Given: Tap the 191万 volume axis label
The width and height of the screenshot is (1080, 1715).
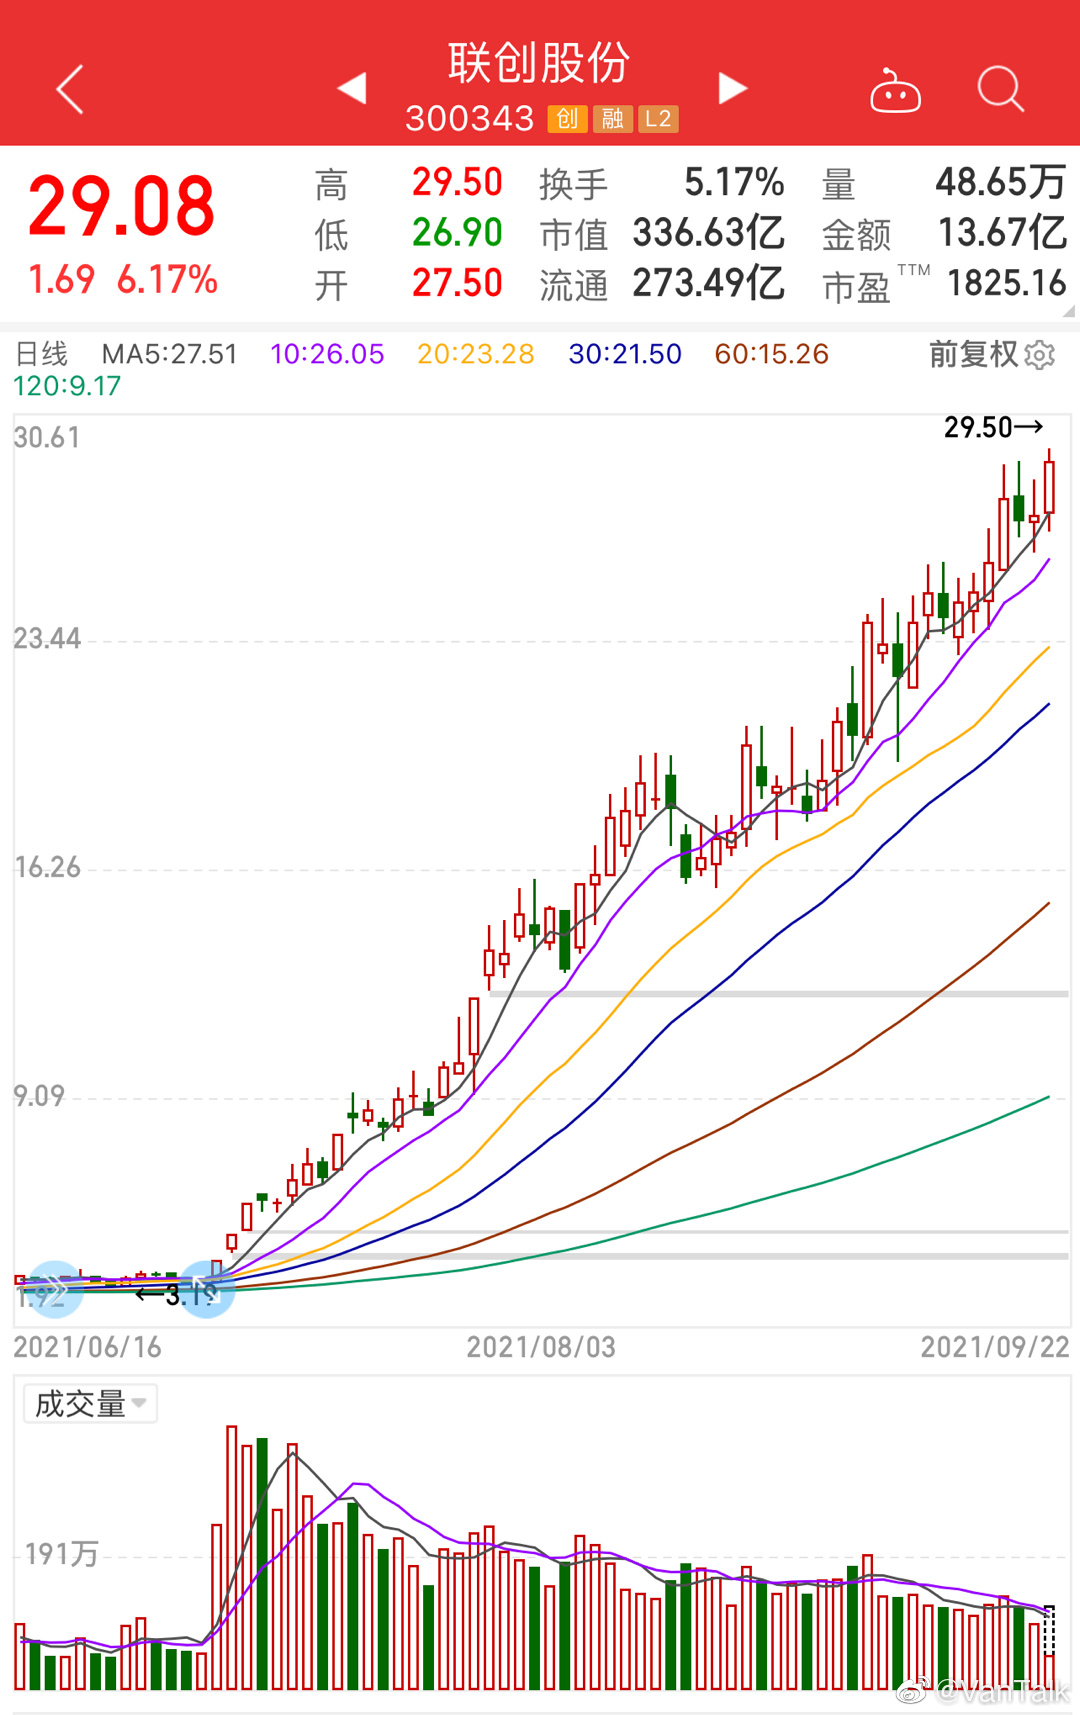Looking at the screenshot, I should [62, 1554].
